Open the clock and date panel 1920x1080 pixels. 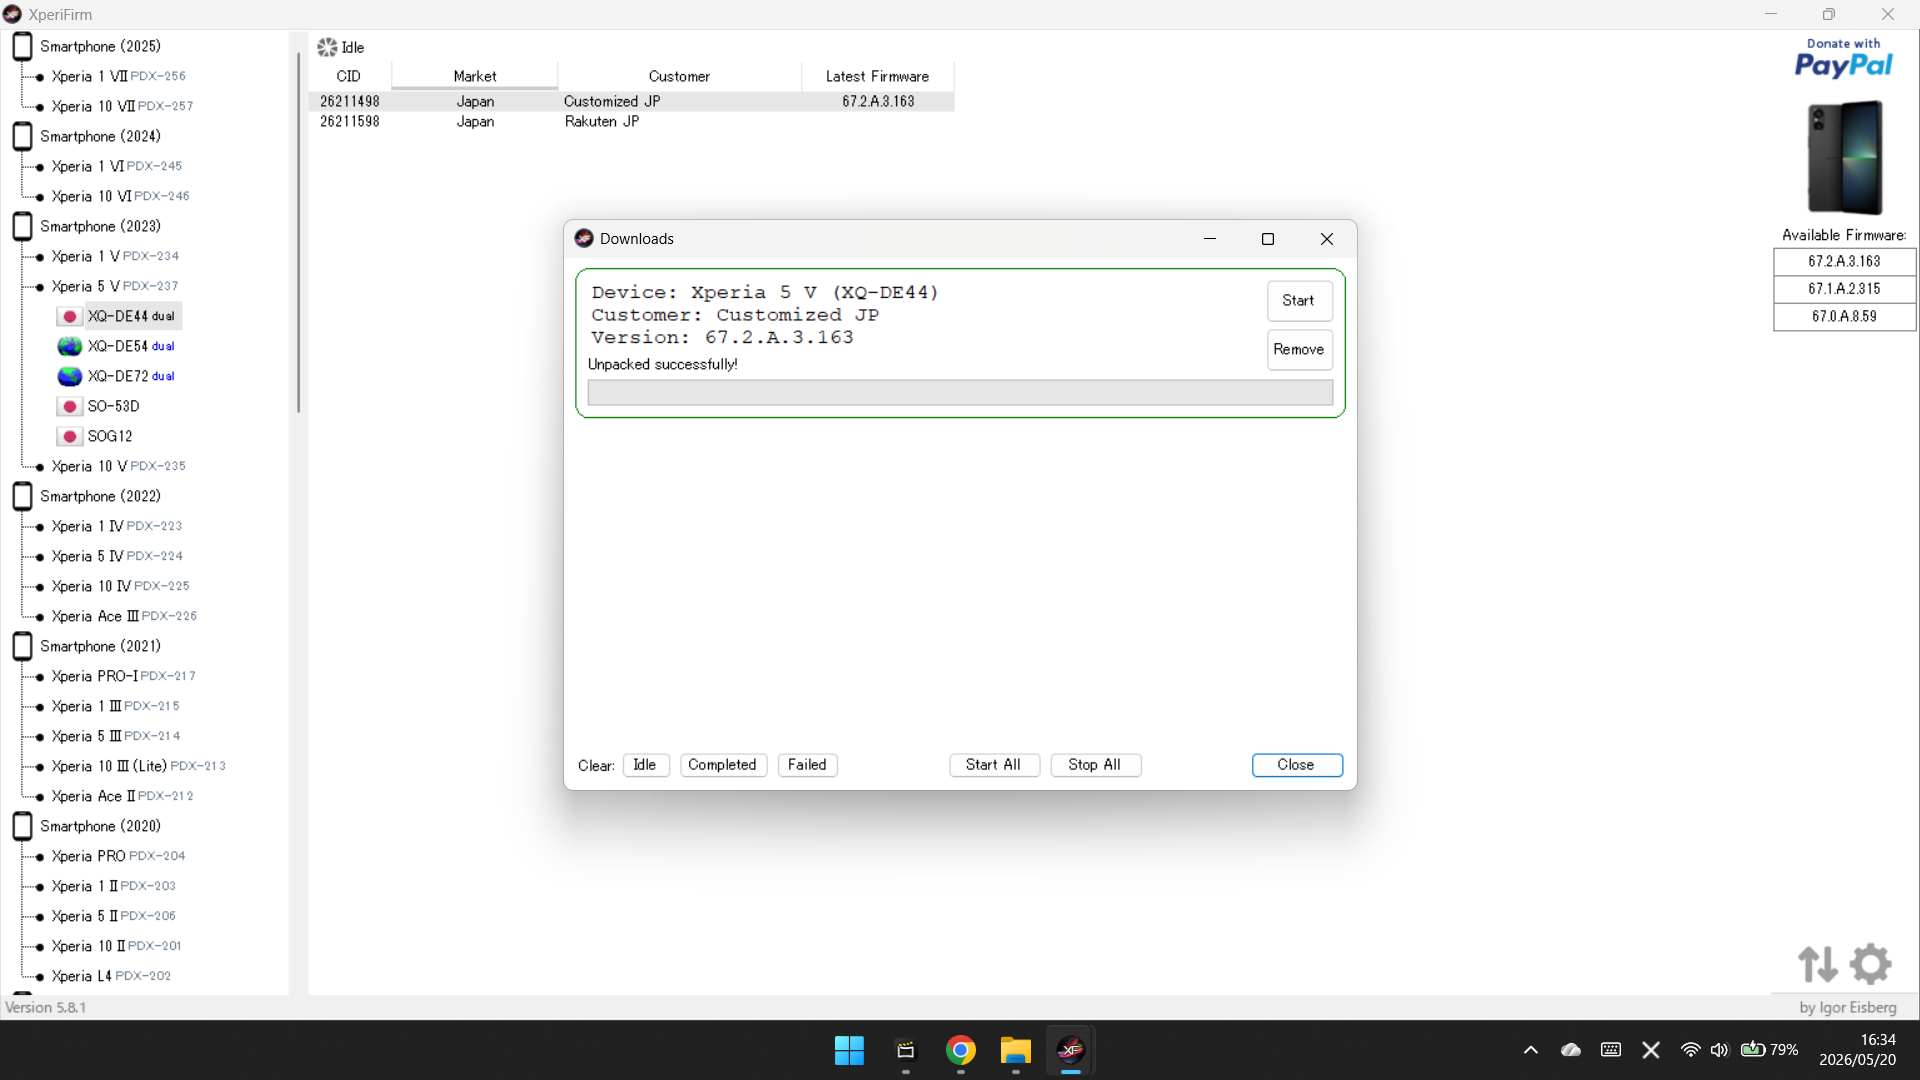[x=1857, y=1050]
